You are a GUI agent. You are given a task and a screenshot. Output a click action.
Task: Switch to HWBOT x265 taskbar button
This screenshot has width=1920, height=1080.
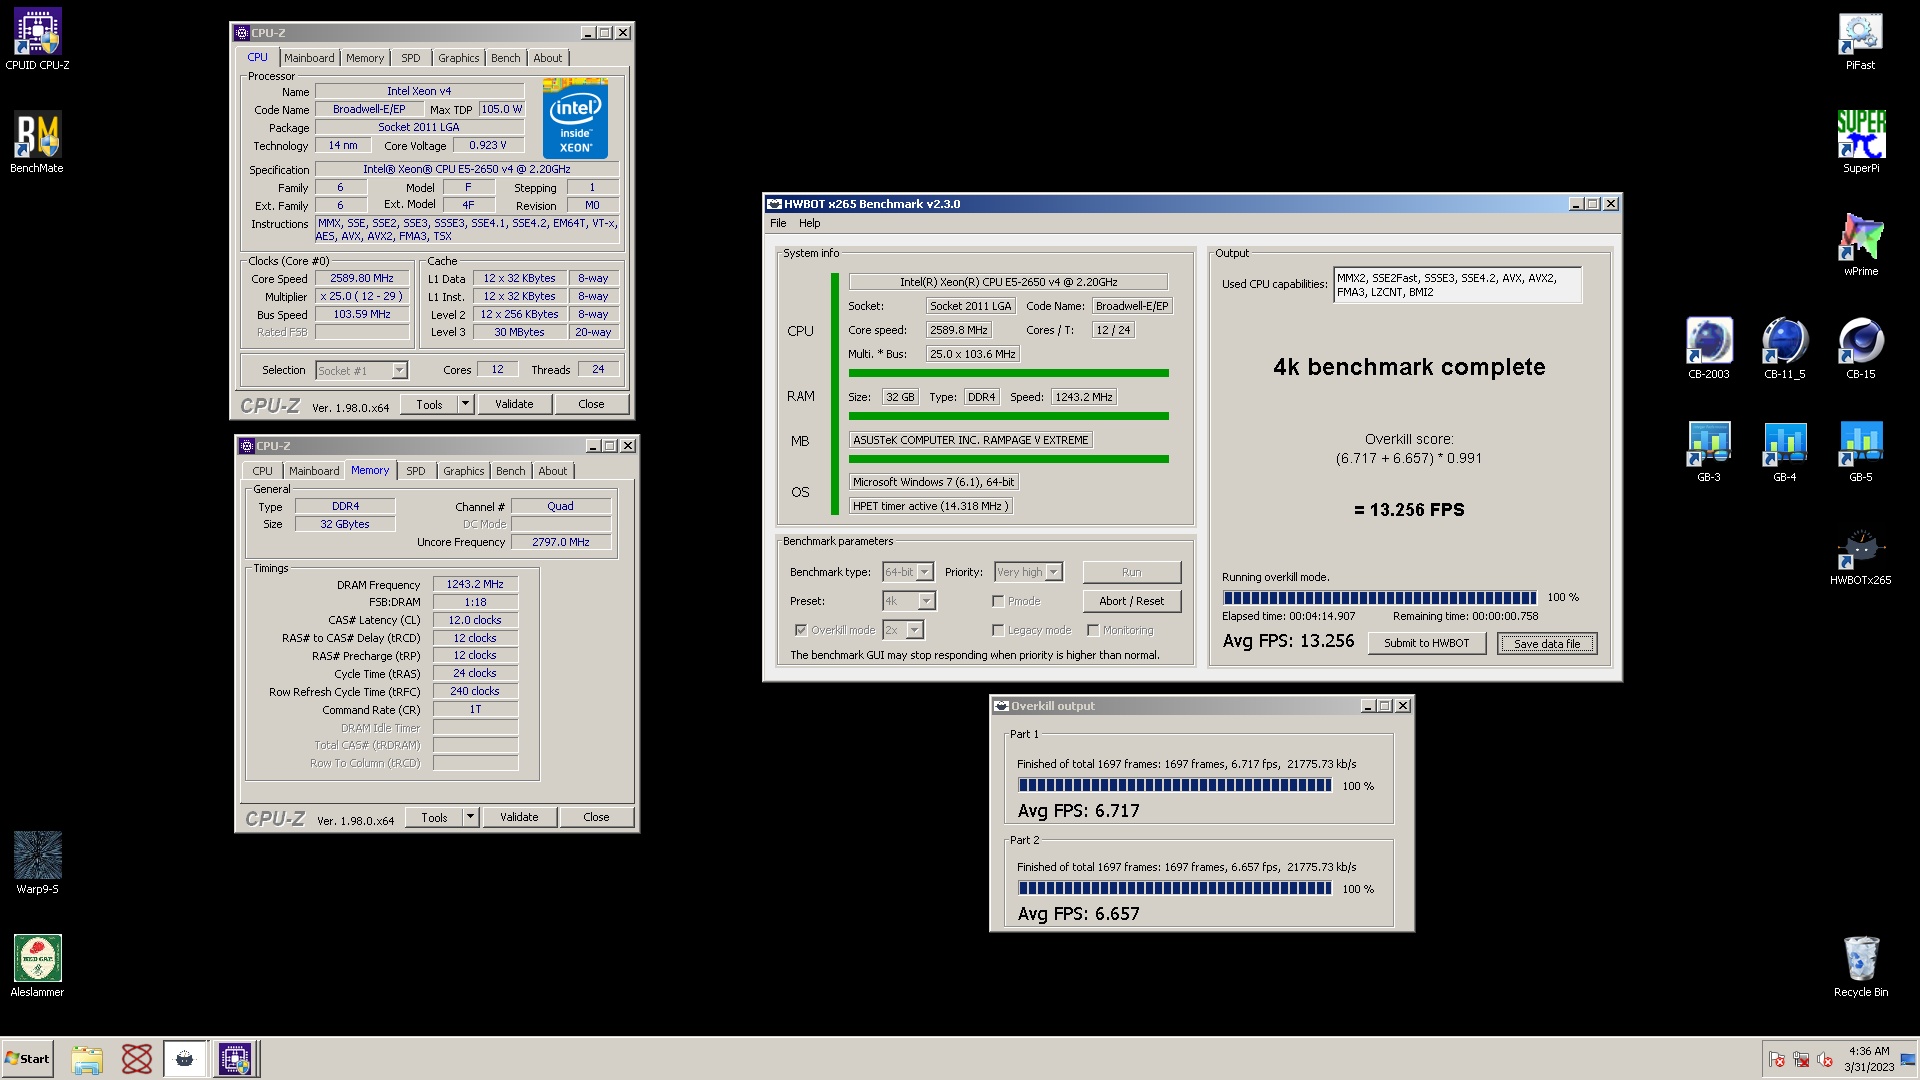pos(185,1059)
